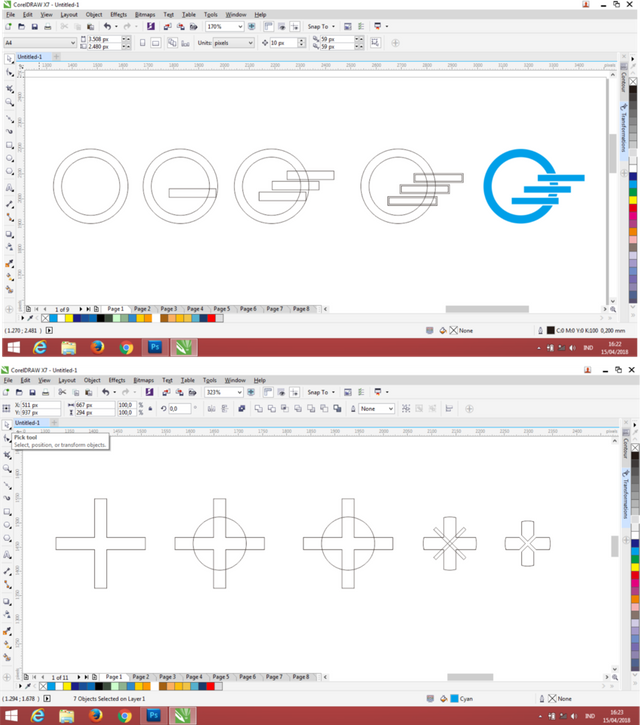This screenshot has width=640, height=725.
Task: Click the Export icon in top window toolbar
Action: point(180,27)
